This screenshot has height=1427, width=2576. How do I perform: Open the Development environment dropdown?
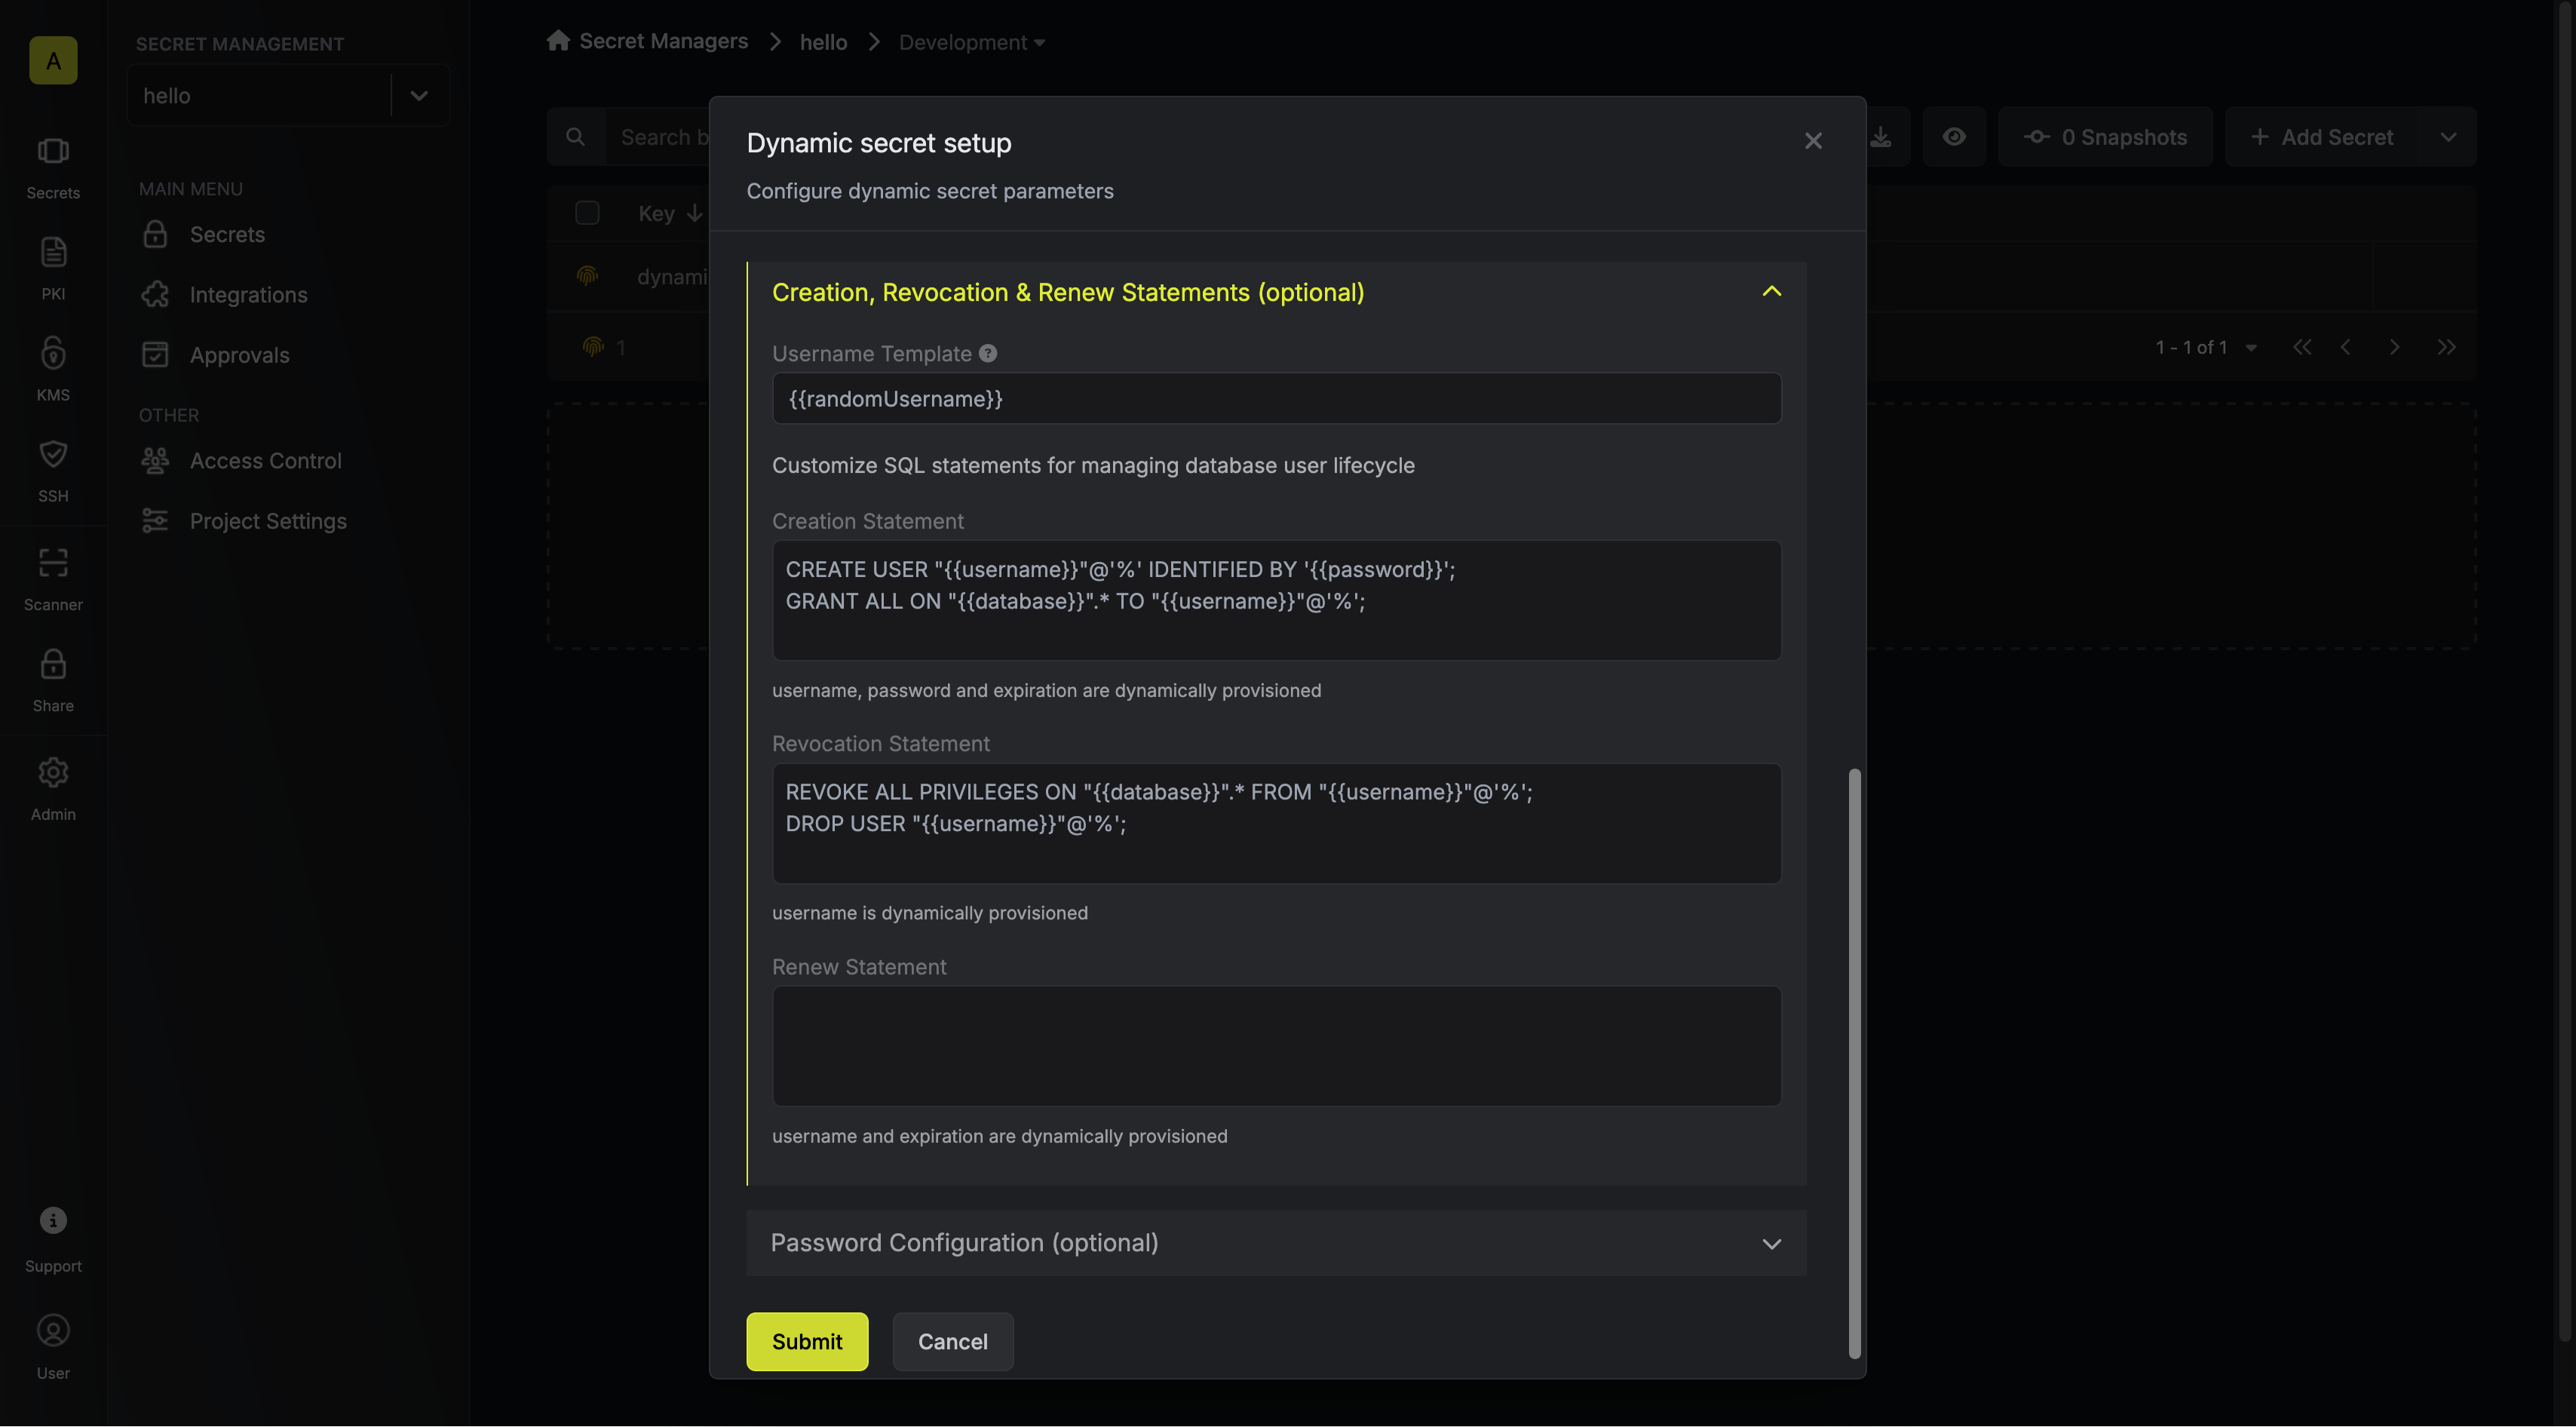coord(972,42)
